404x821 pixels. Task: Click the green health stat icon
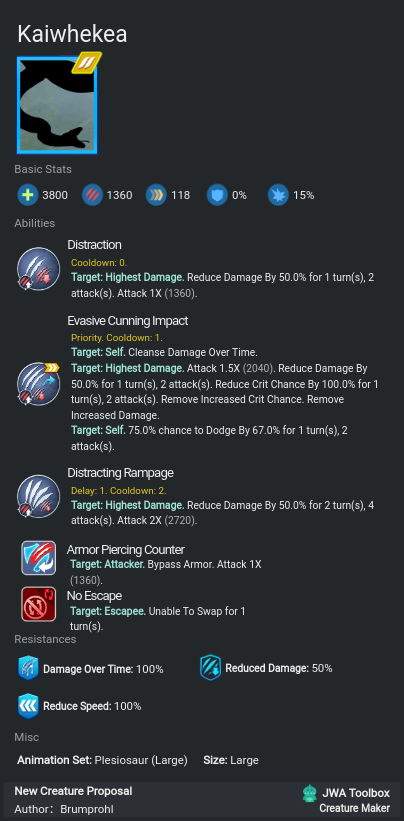pos(27,195)
